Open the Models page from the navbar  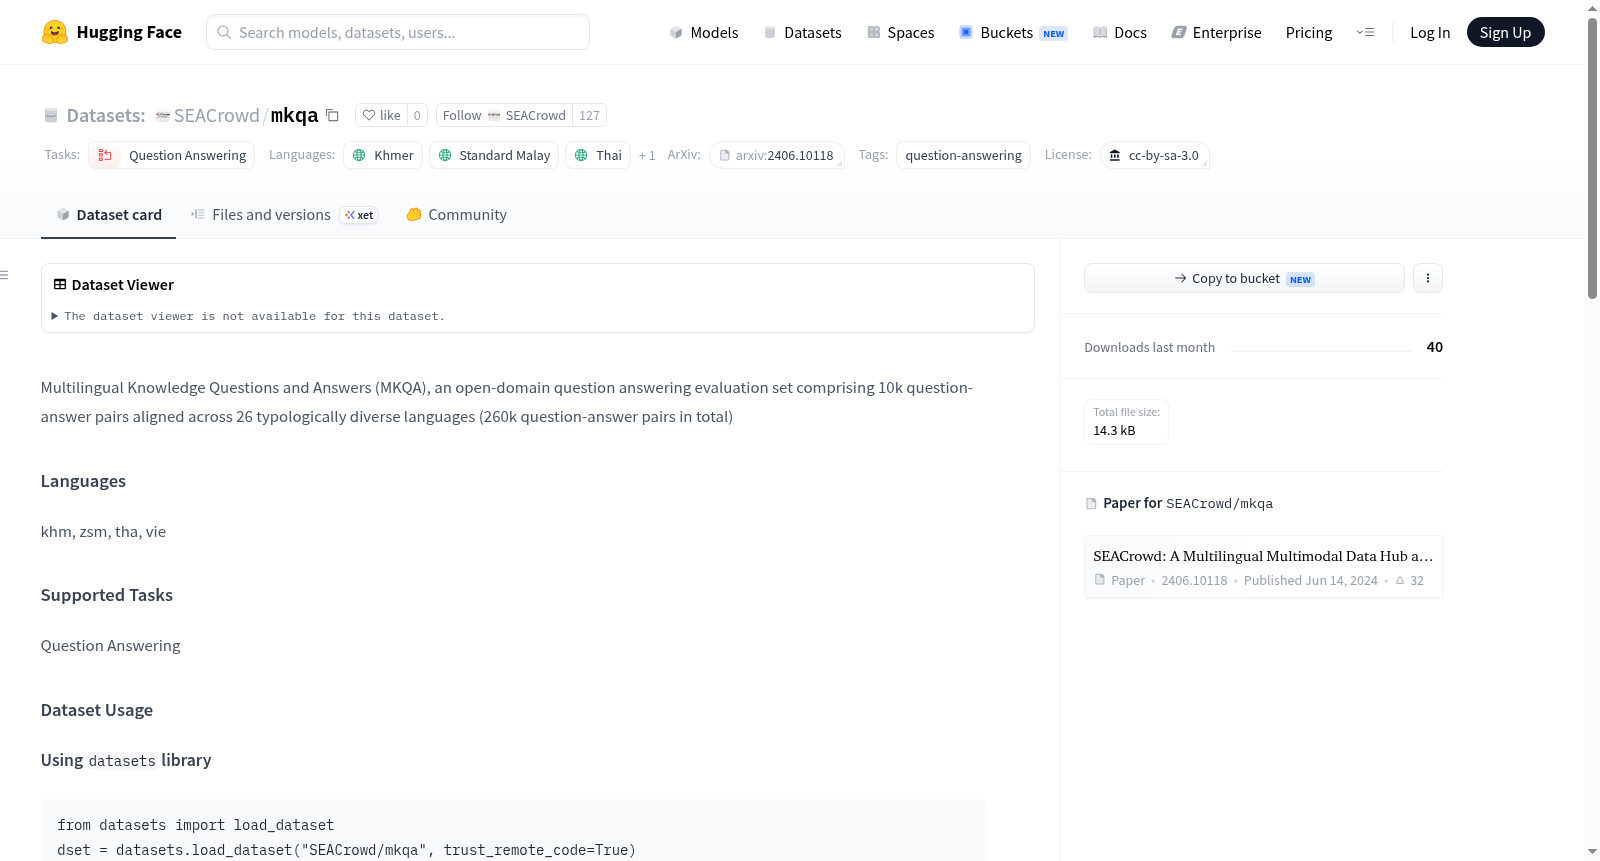[x=704, y=32]
